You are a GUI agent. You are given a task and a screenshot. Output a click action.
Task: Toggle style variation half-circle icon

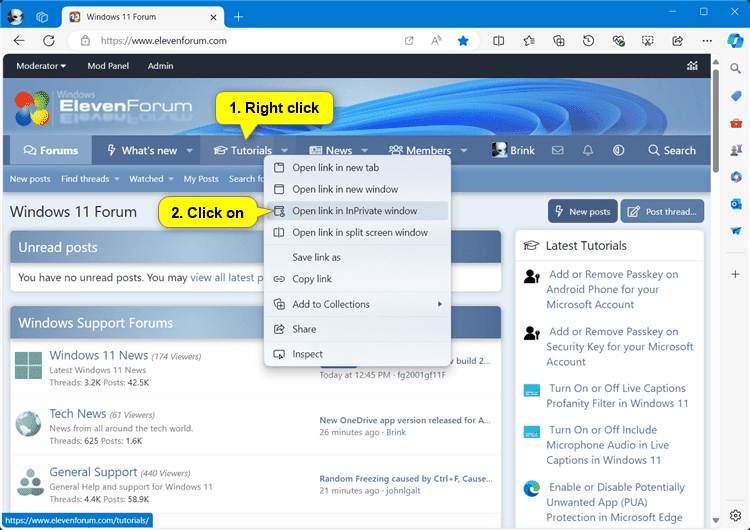[x=618, y=151]
